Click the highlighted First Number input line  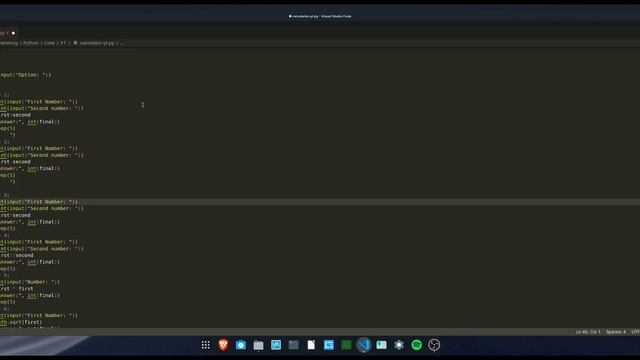click(x=39, y=202)
